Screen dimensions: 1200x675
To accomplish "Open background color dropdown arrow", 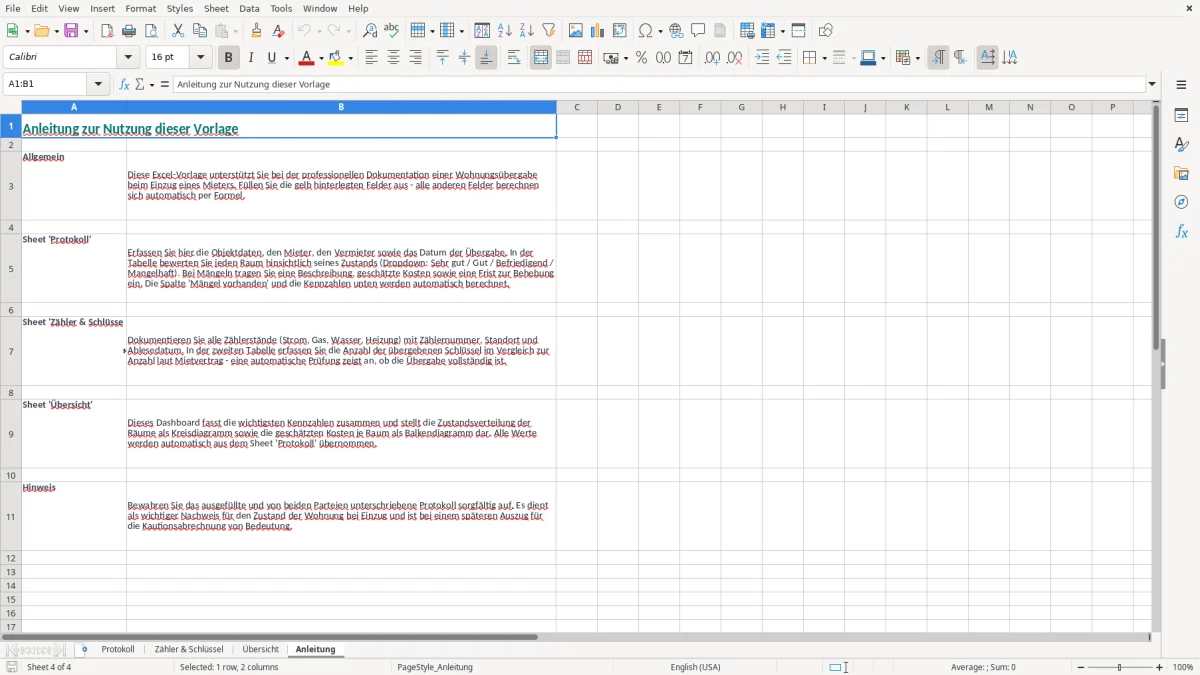I will [x=351, y=58].
